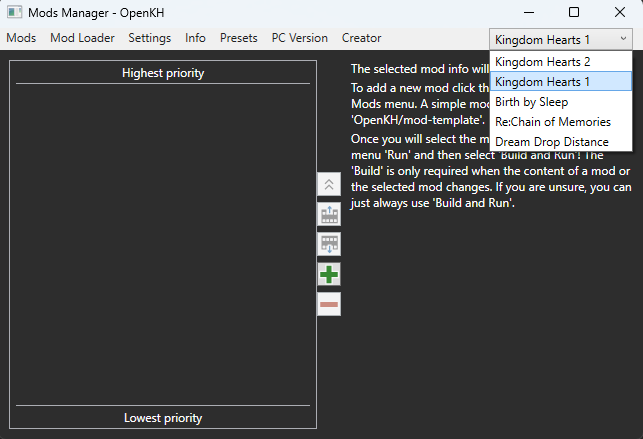Minimize the Mods Manager window
The image size is (643, 439).
point(529,12)
